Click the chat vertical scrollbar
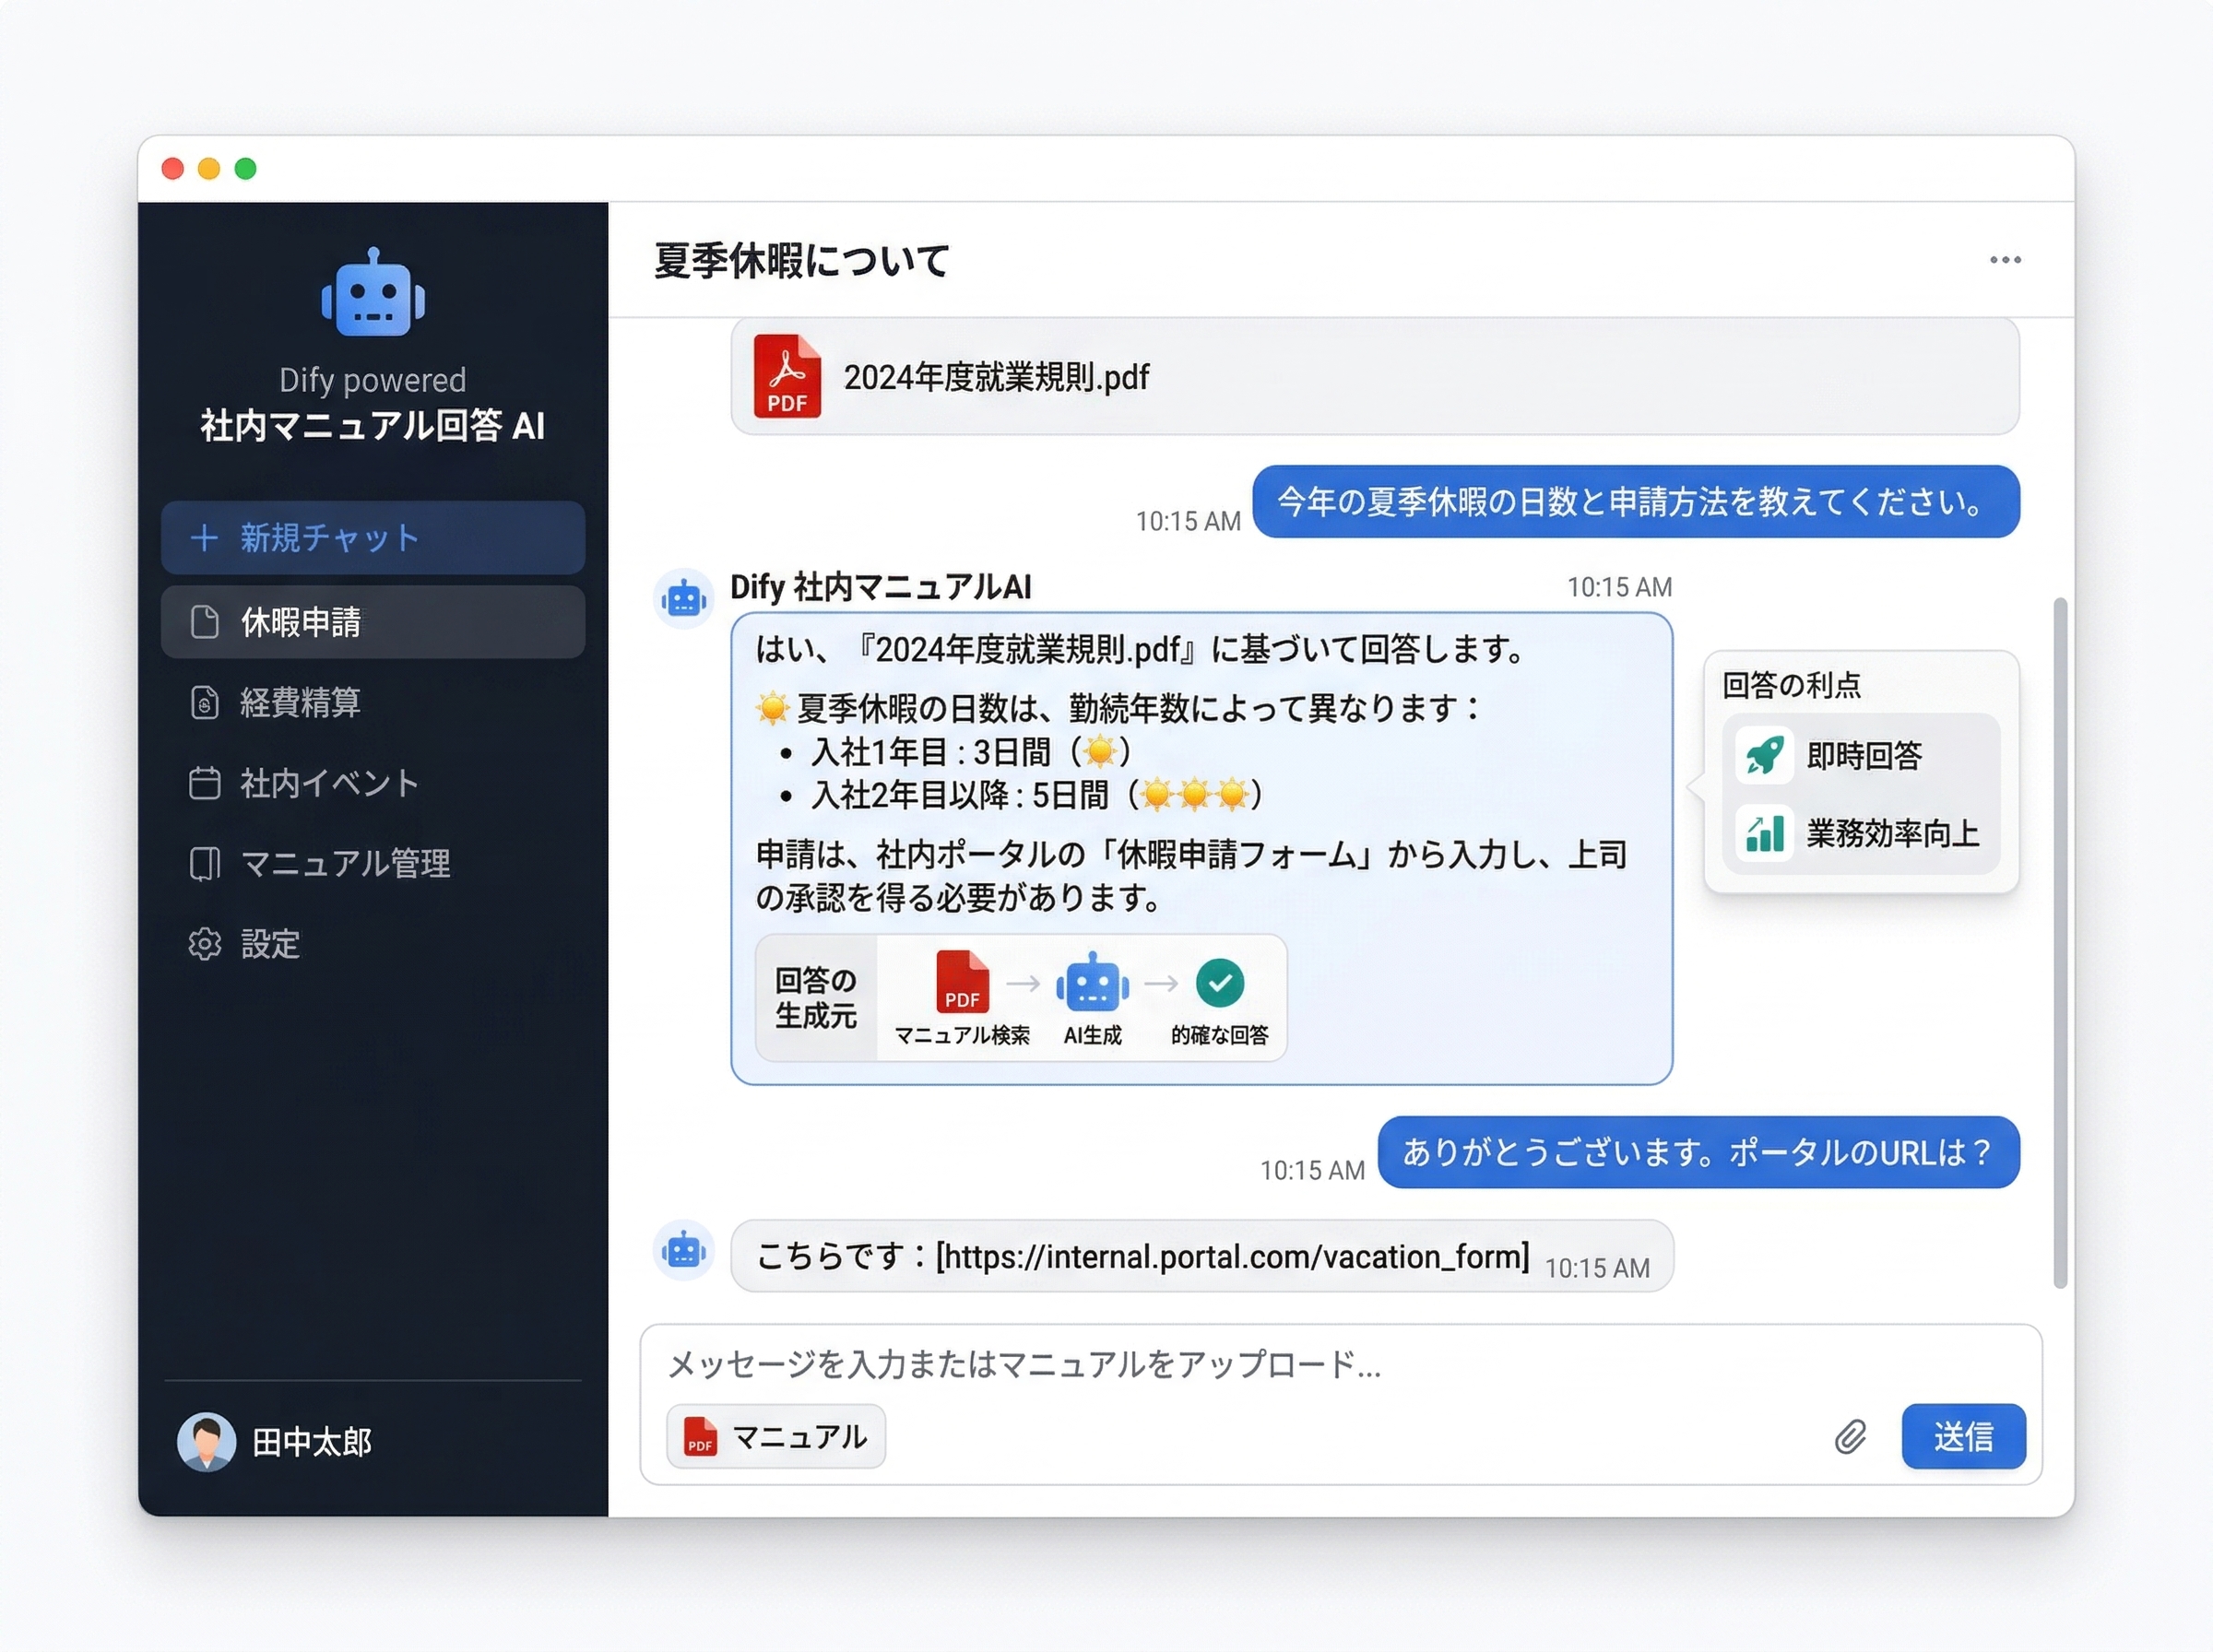Viewport: 2213px width, 1652px height. (2059, 940)
